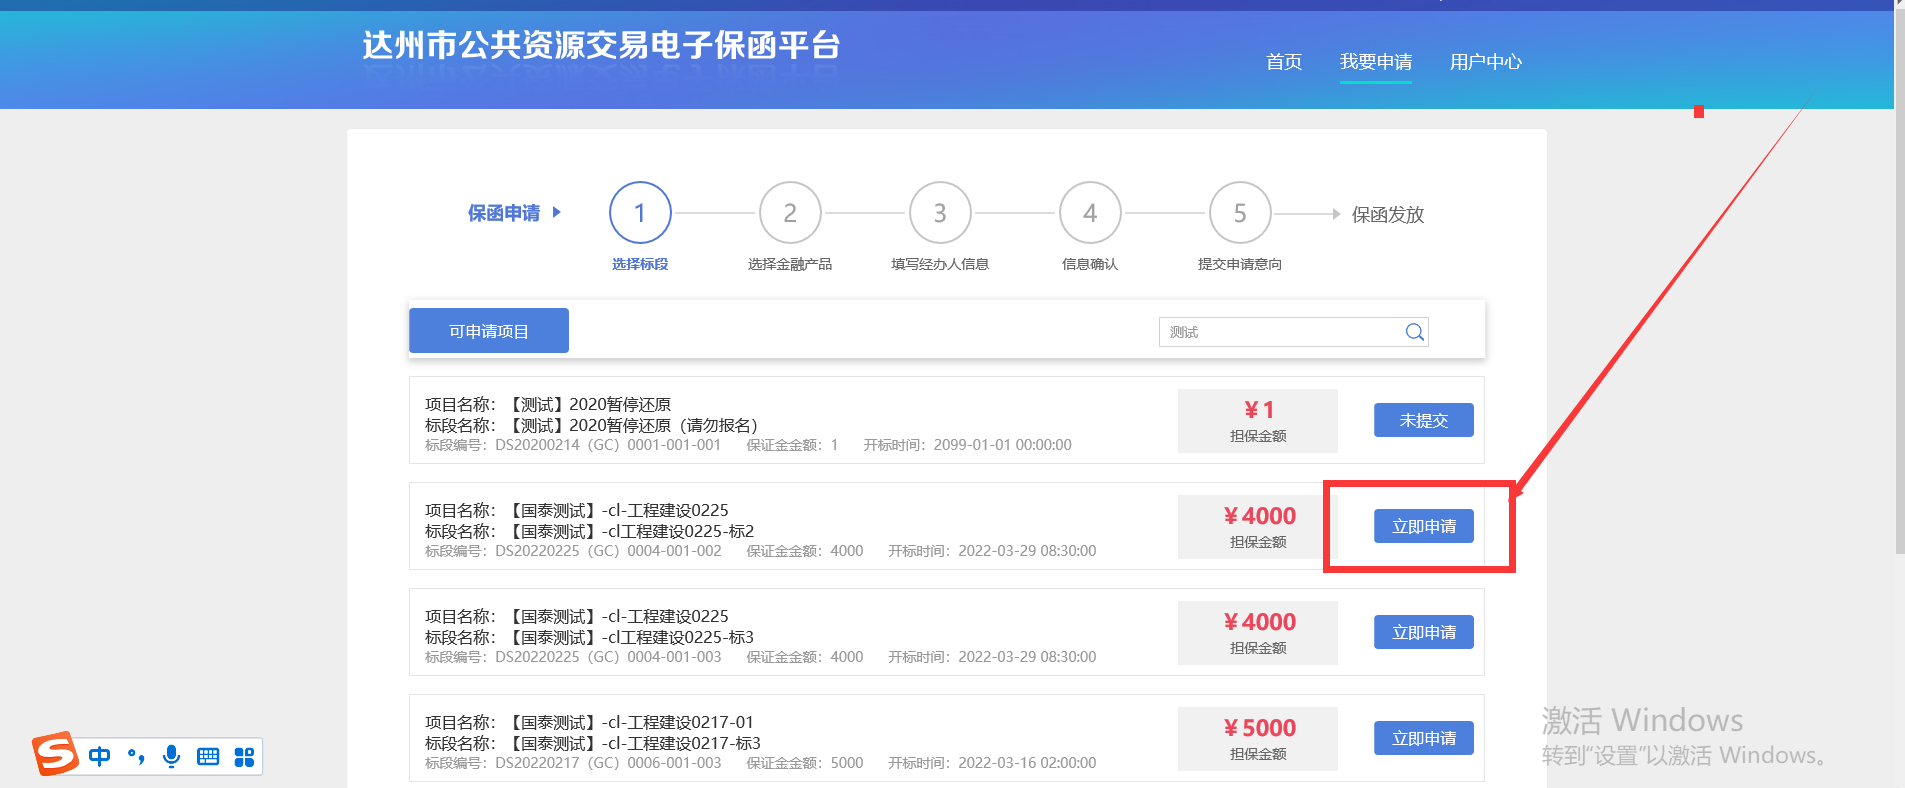
Task: Focus the search field containing 测试
Action: pos(1280,332)
